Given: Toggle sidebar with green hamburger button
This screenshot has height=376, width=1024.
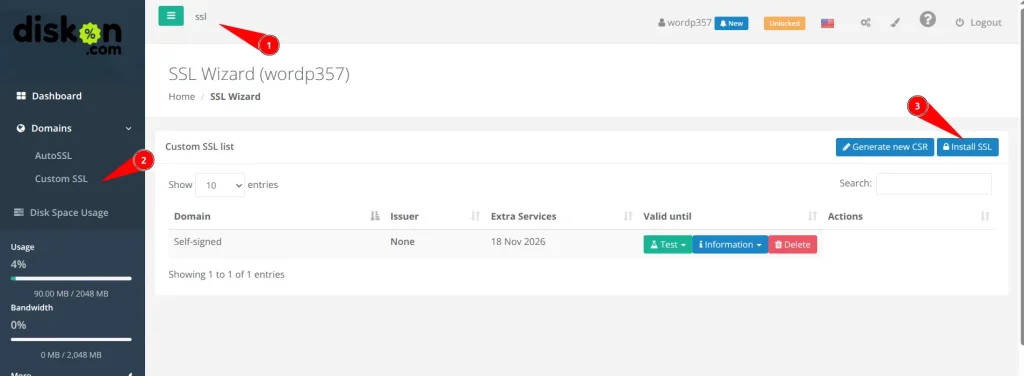Looking at the screenshot, I should coord(171,16).
